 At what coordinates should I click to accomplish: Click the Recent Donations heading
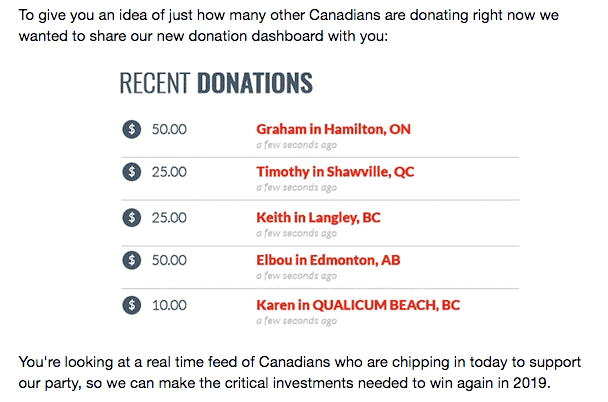pyautogui.click(x=216, y=83)
